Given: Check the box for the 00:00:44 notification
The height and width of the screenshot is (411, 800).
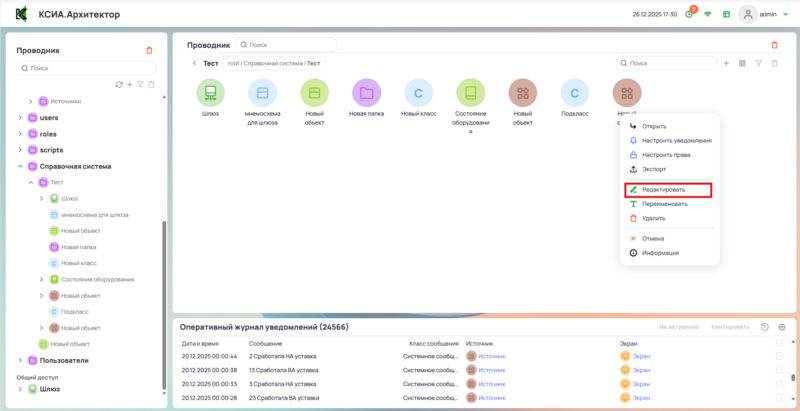Looking at the screenshot, I should 780,356.
